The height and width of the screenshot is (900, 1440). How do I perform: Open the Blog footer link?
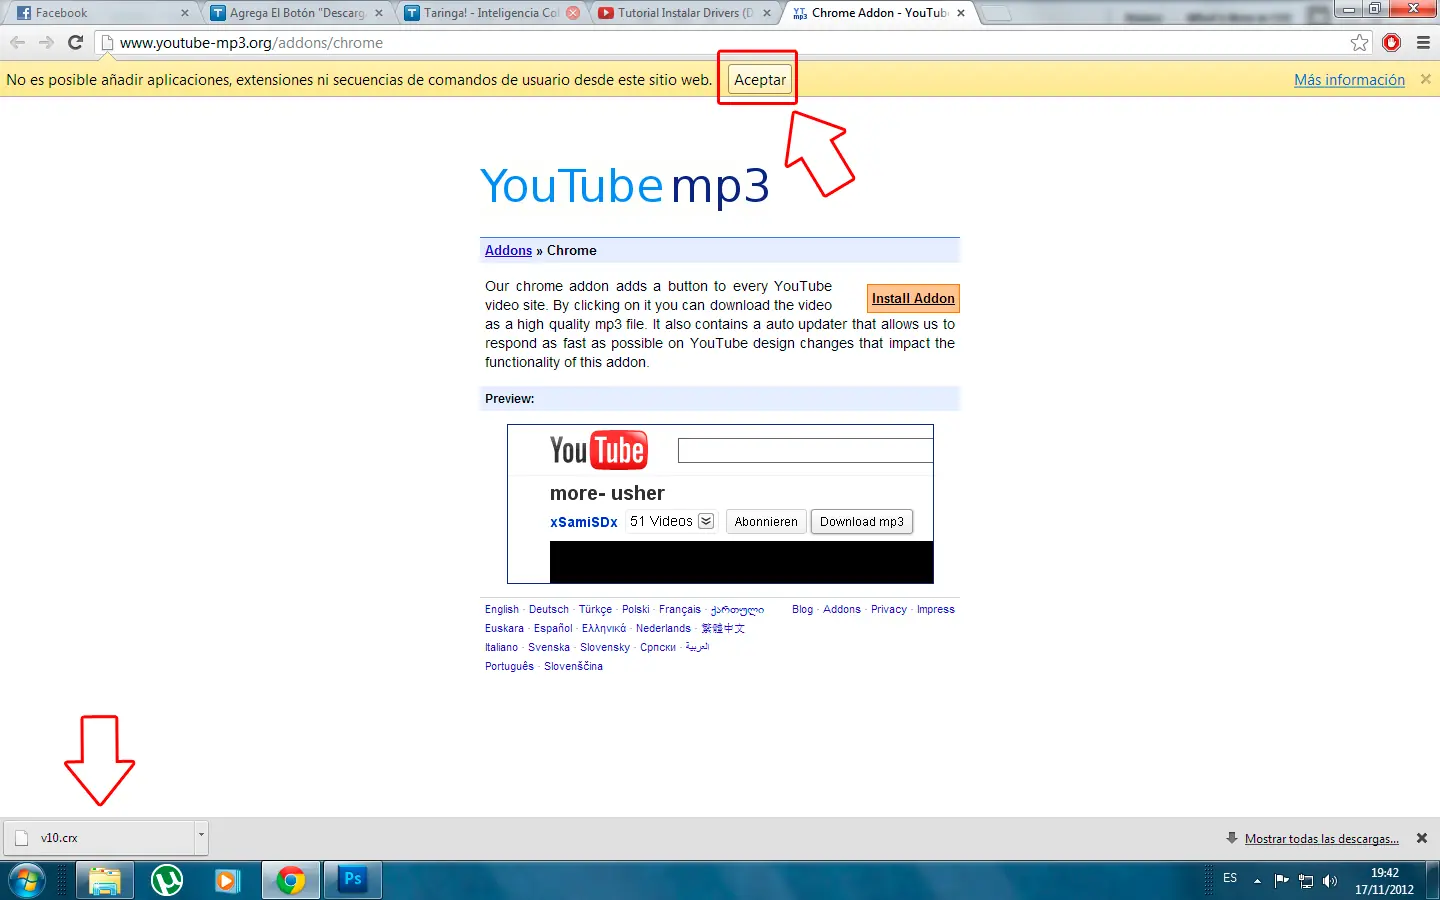click(802, 609)
